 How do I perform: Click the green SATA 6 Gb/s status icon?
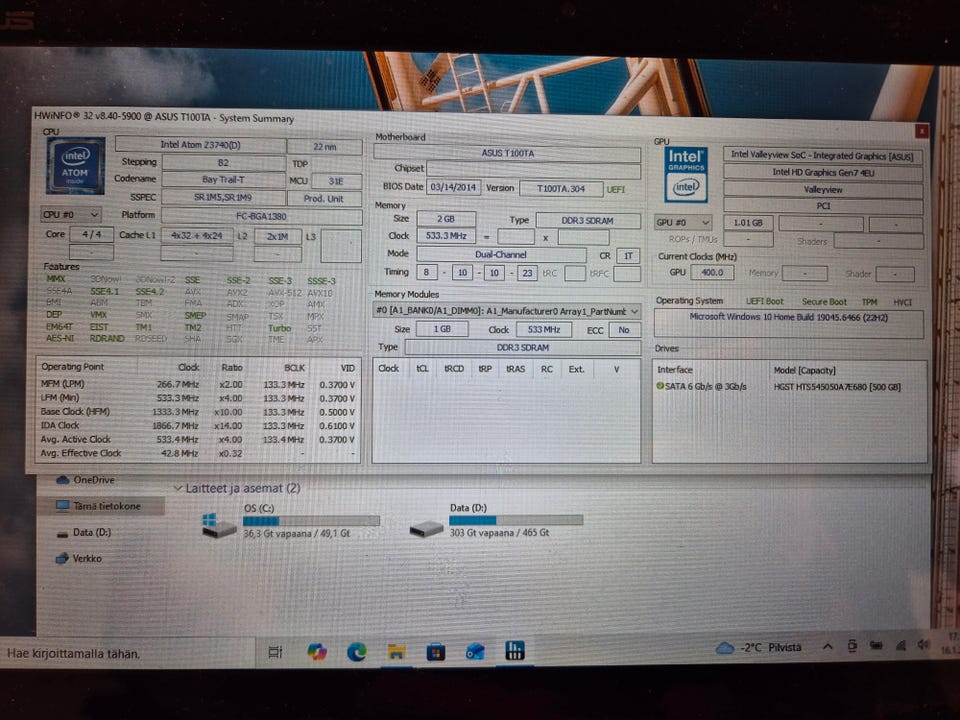660,386
